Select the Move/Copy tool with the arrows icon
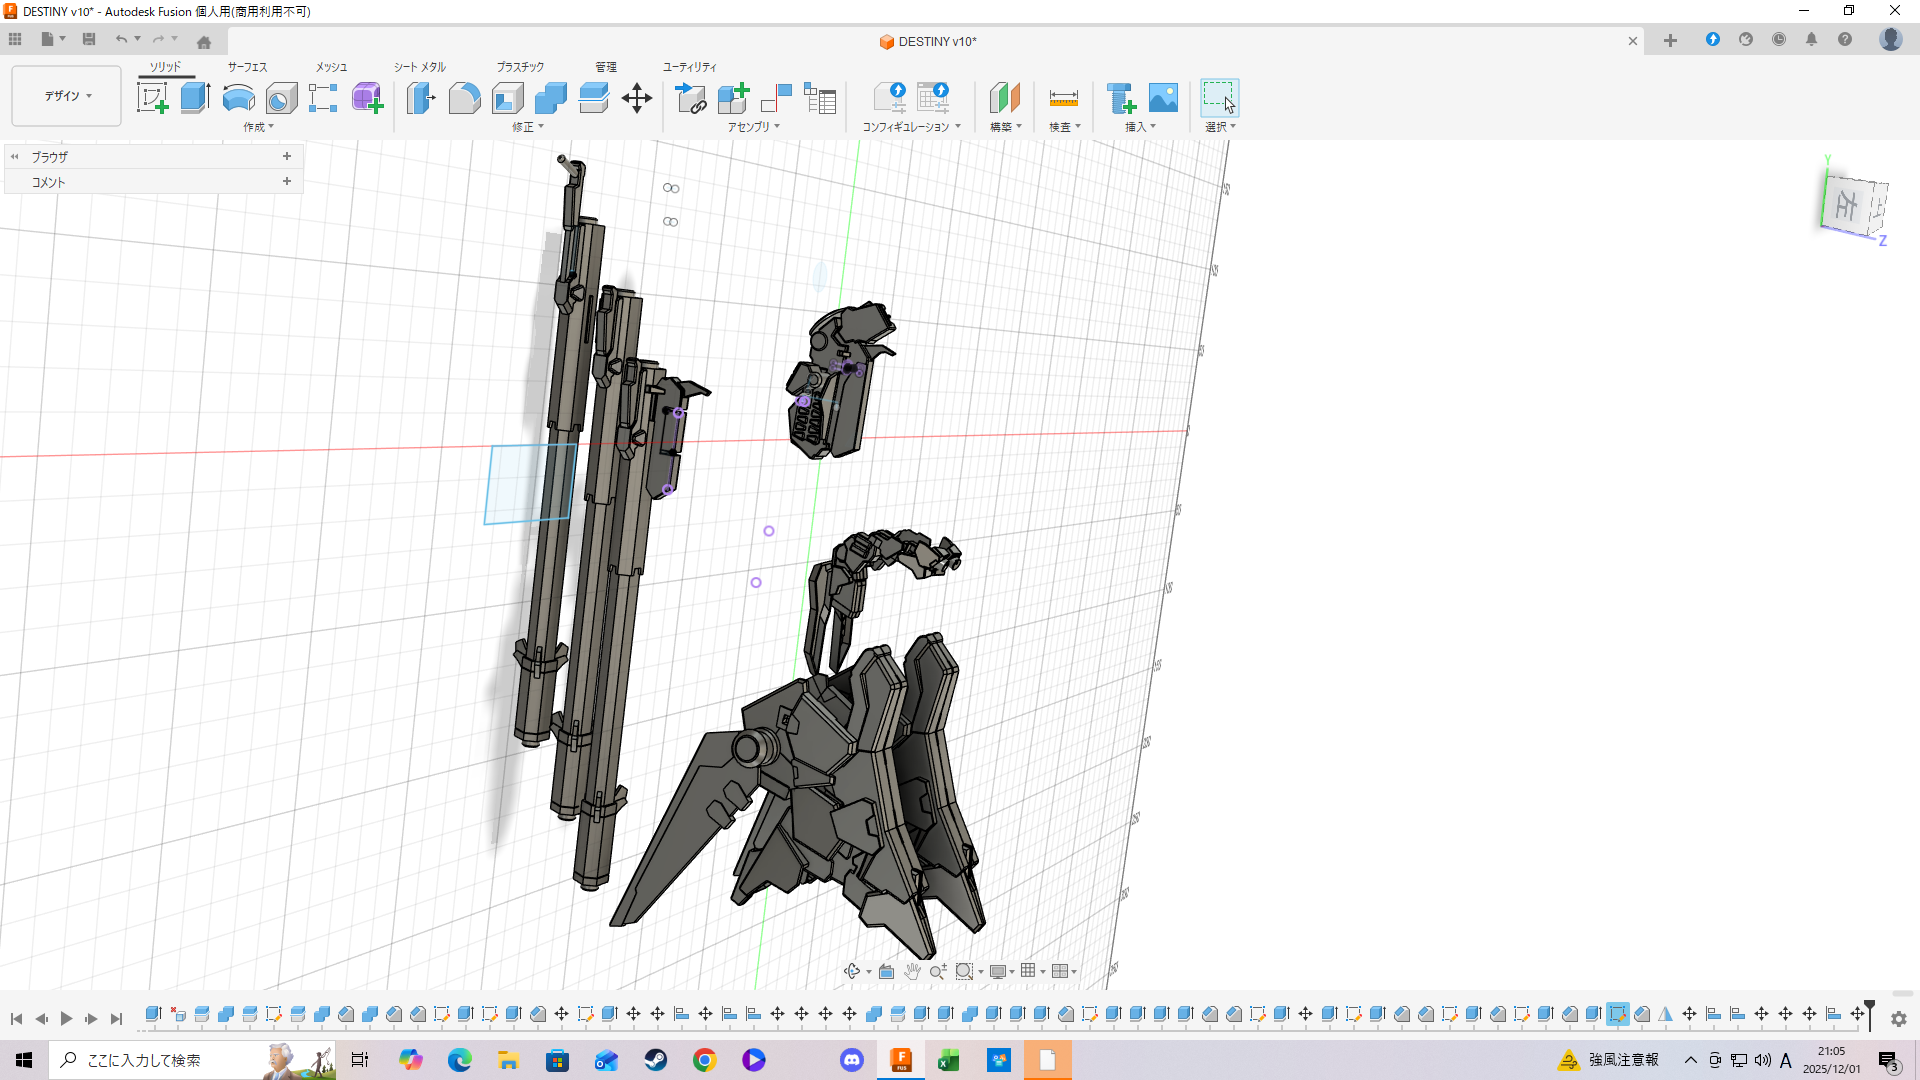 coord(636,98)
